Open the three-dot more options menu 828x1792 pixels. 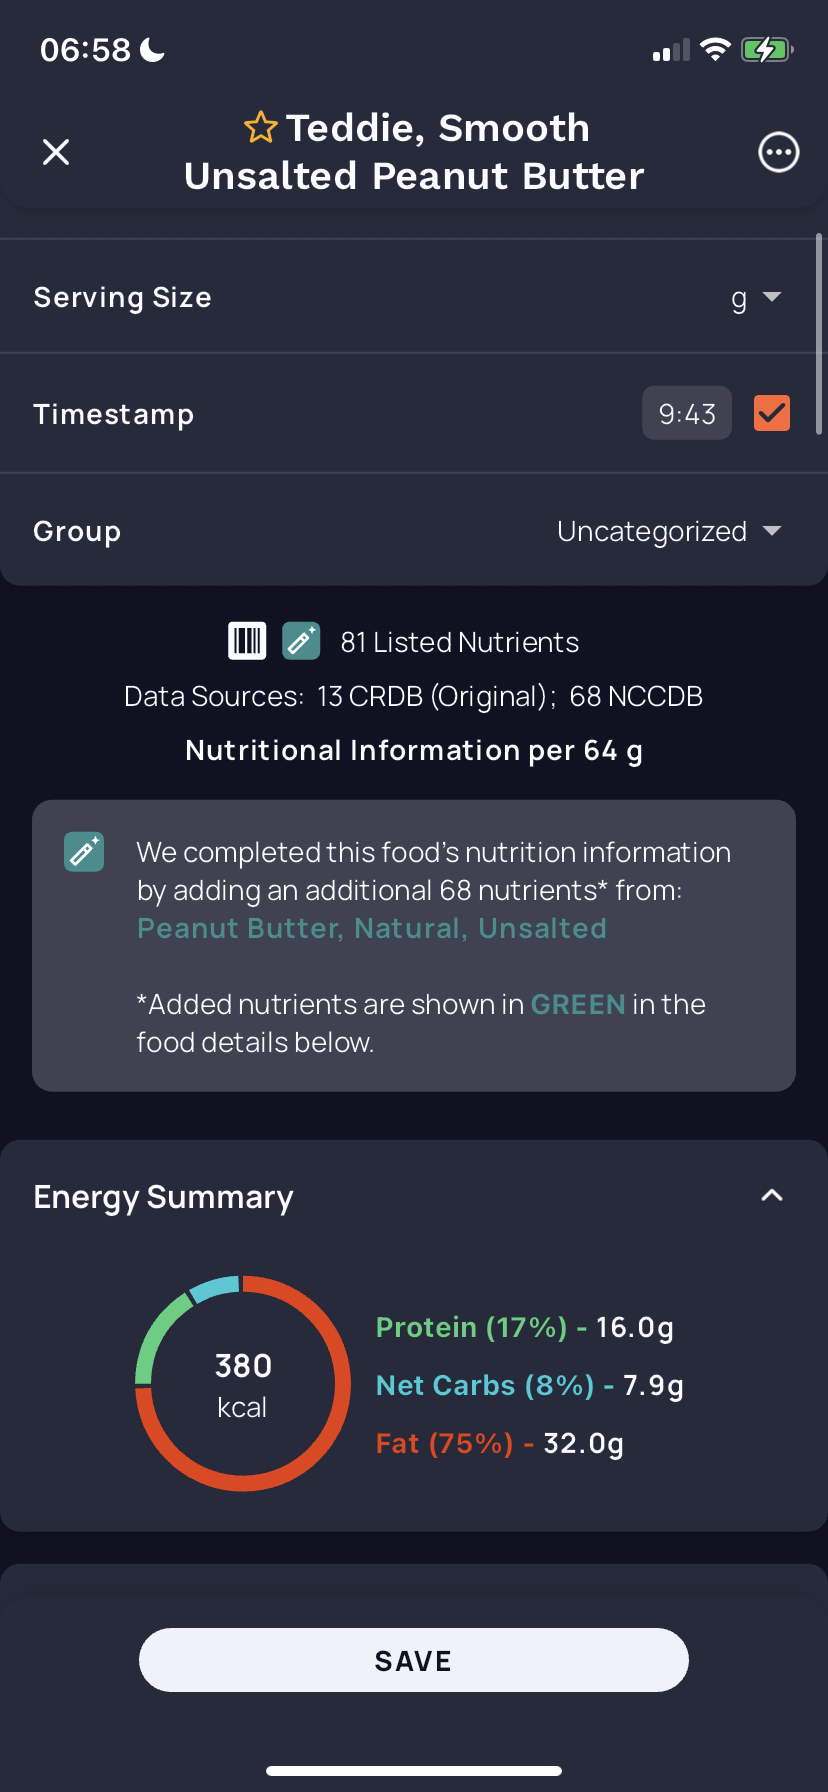(778, 152)
